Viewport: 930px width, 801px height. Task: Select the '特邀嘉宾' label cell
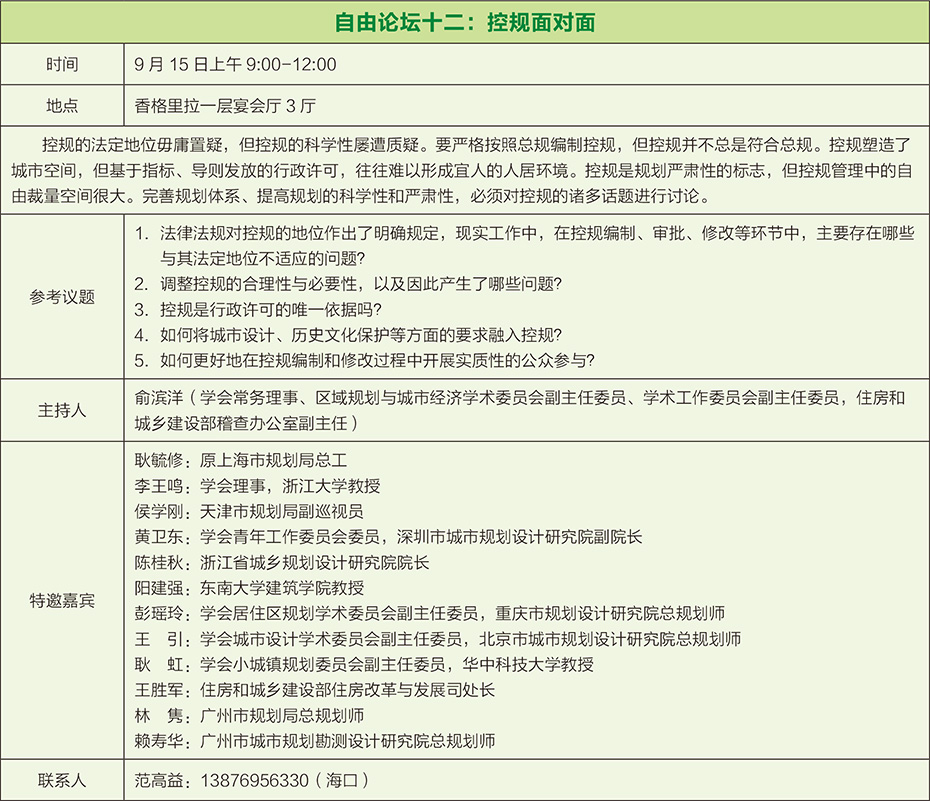pos(62,601)
